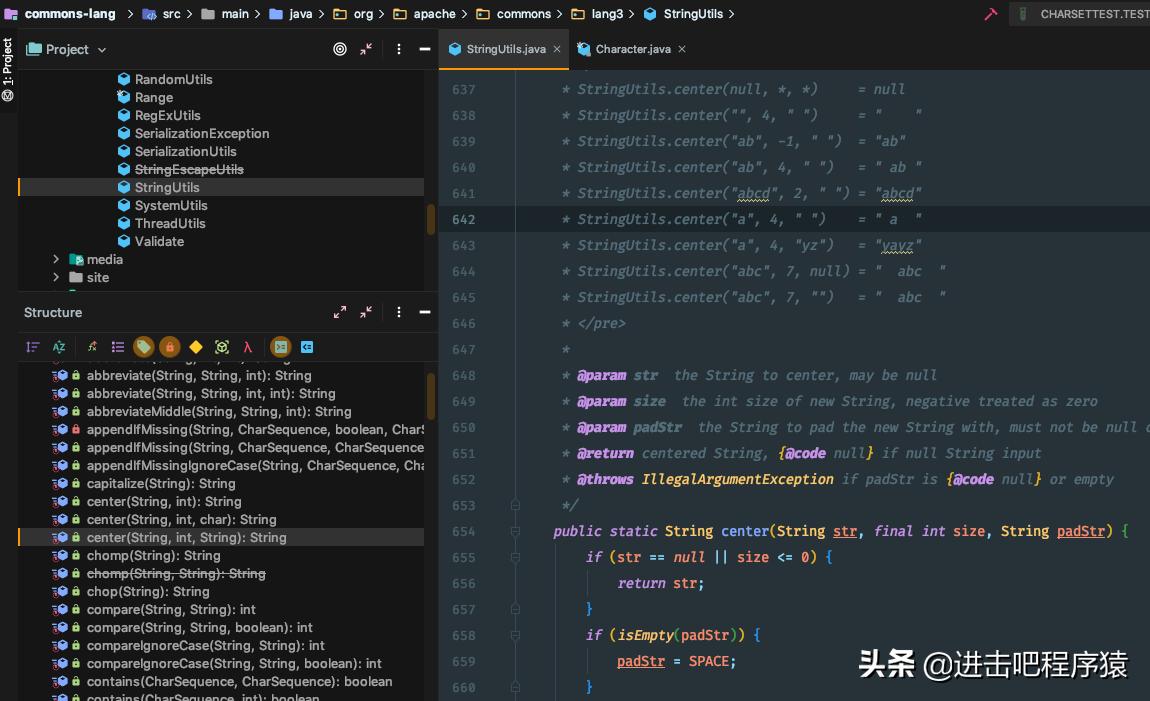Expand all nodes in Structure panel

[x=340, y=312]
